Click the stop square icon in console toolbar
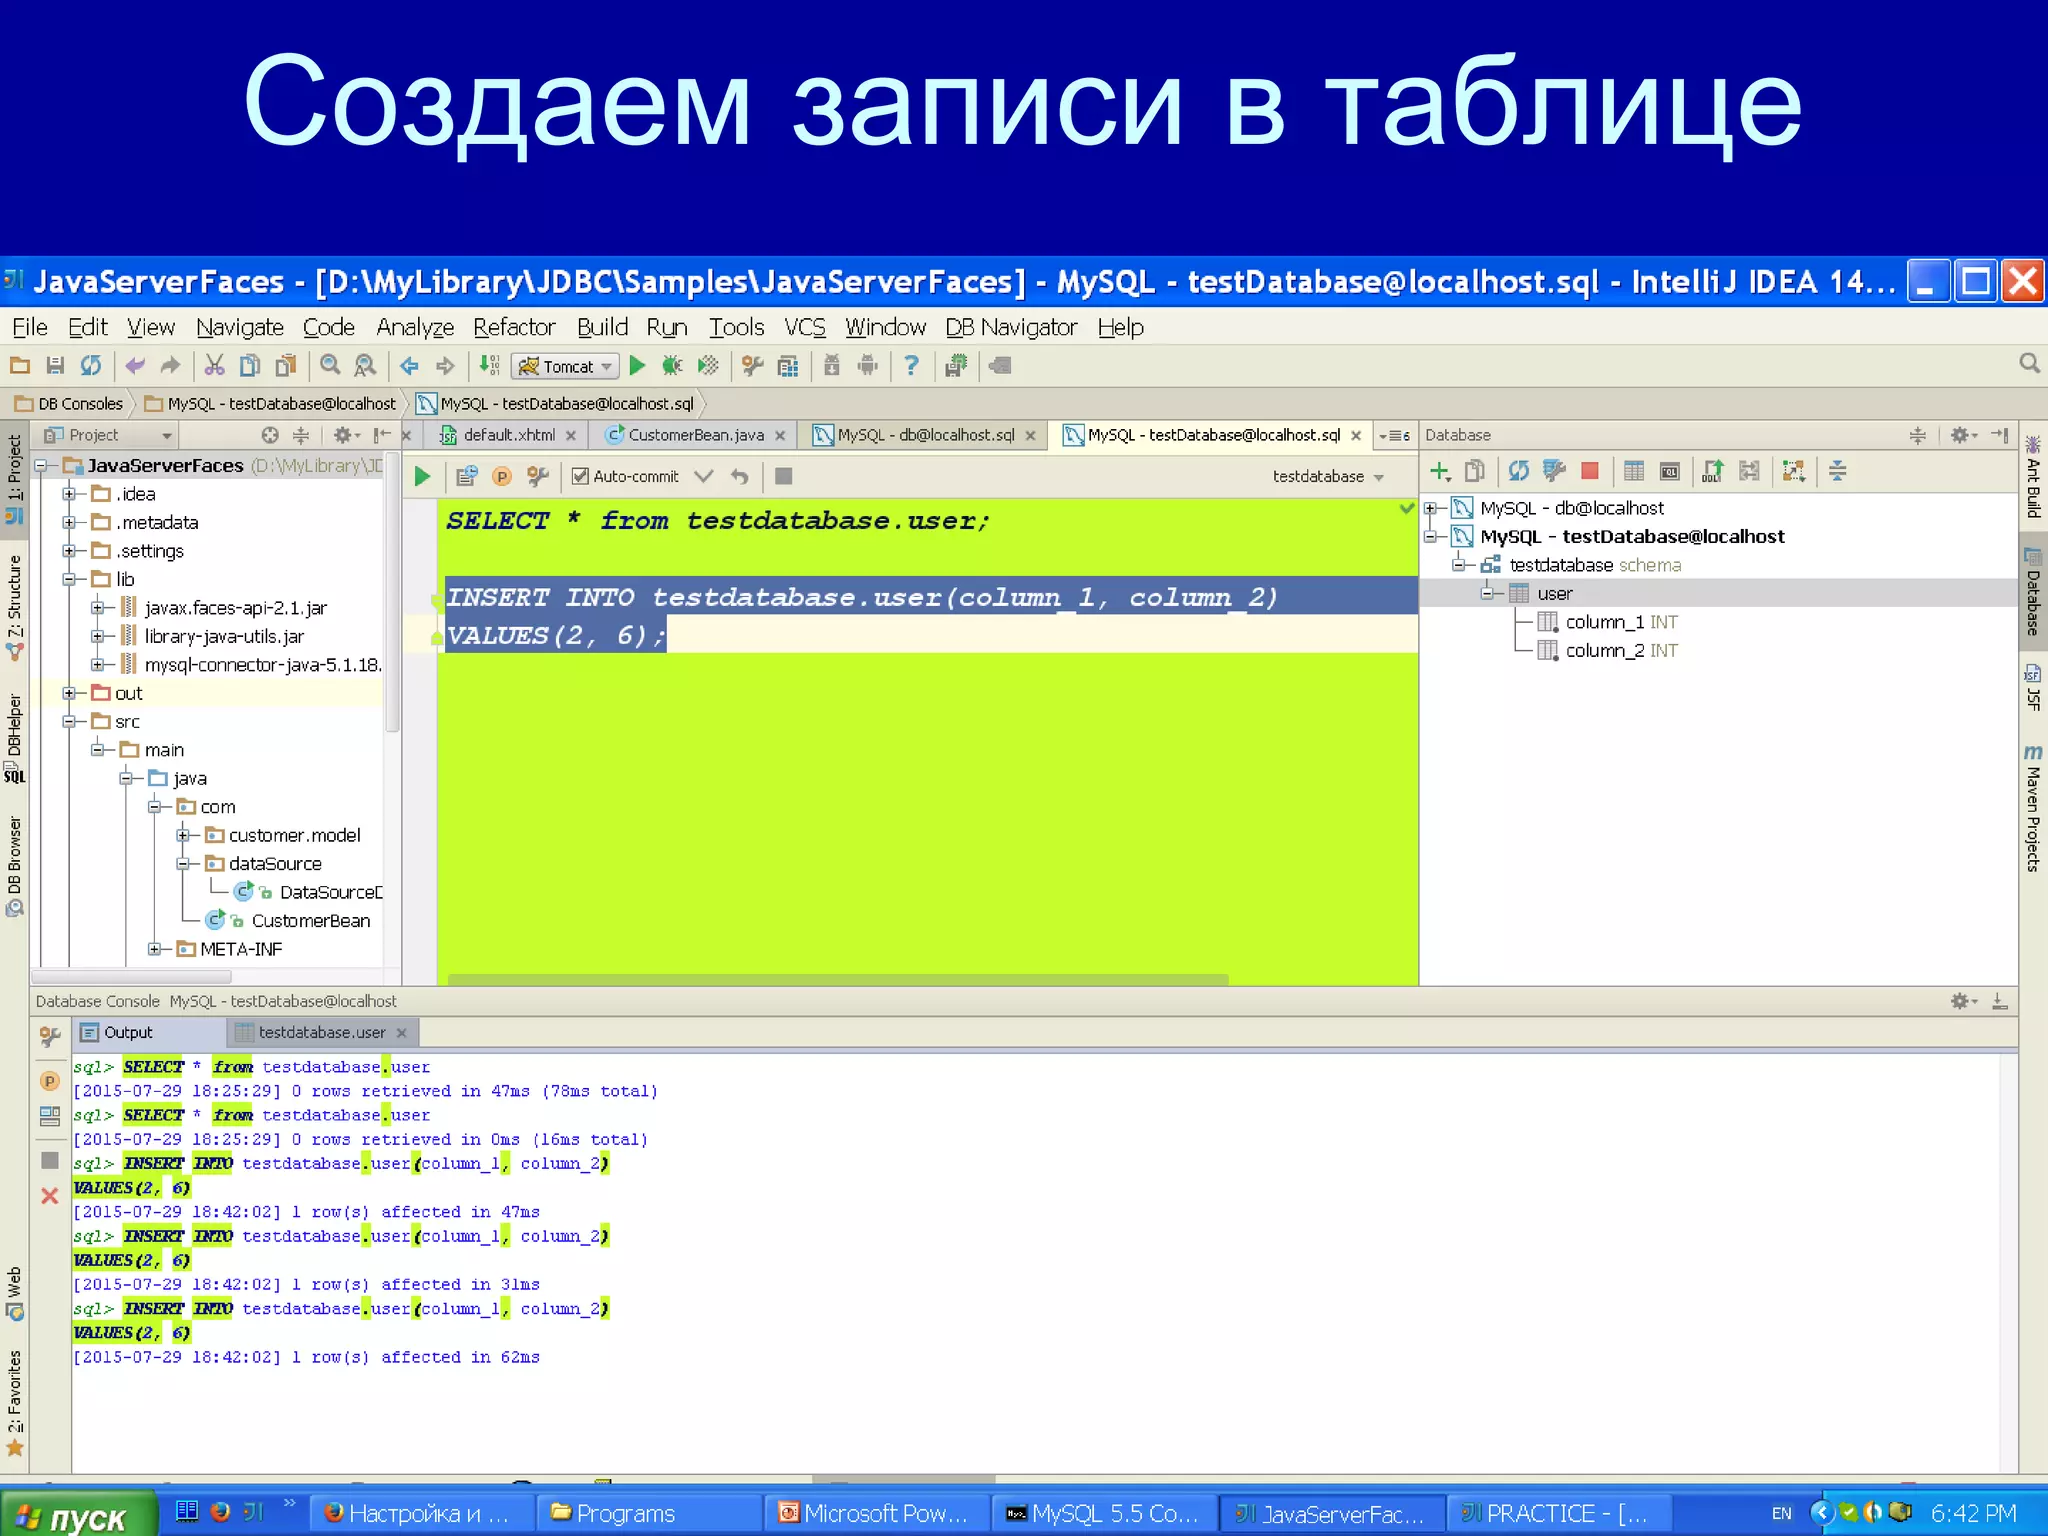2048x1536 pixels. 784,477
